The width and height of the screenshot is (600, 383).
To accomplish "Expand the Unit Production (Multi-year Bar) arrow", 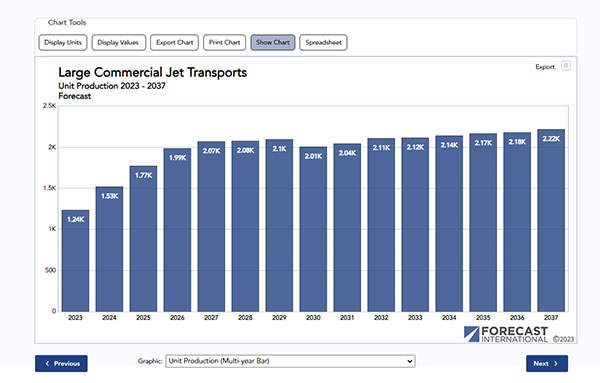I will click(409, 361).
